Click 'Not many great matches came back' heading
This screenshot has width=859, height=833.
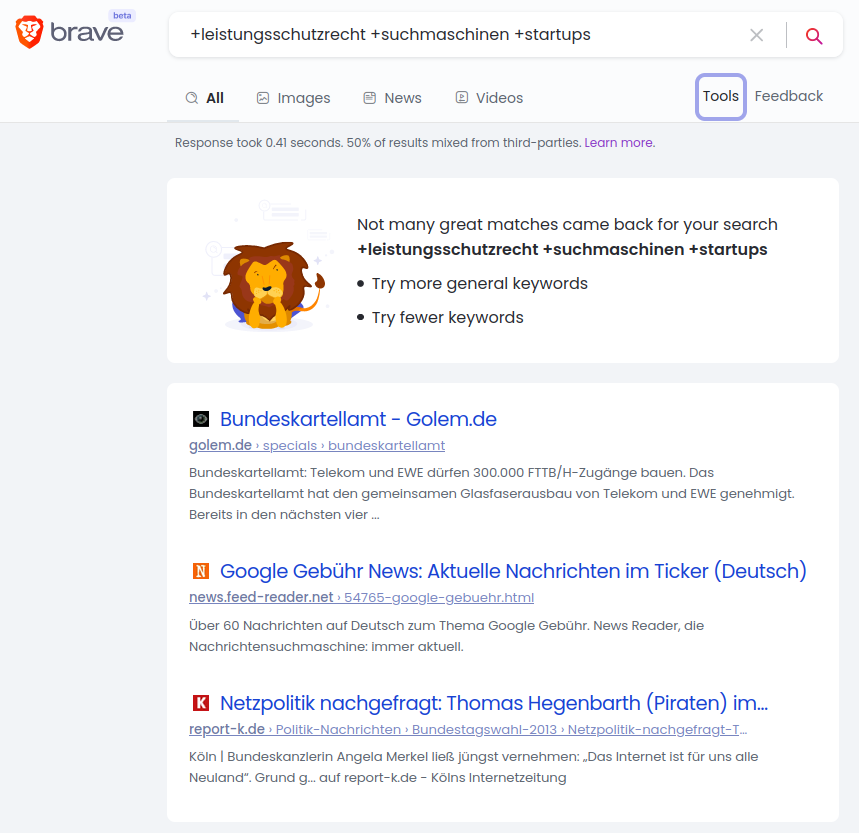click(567, 225)
